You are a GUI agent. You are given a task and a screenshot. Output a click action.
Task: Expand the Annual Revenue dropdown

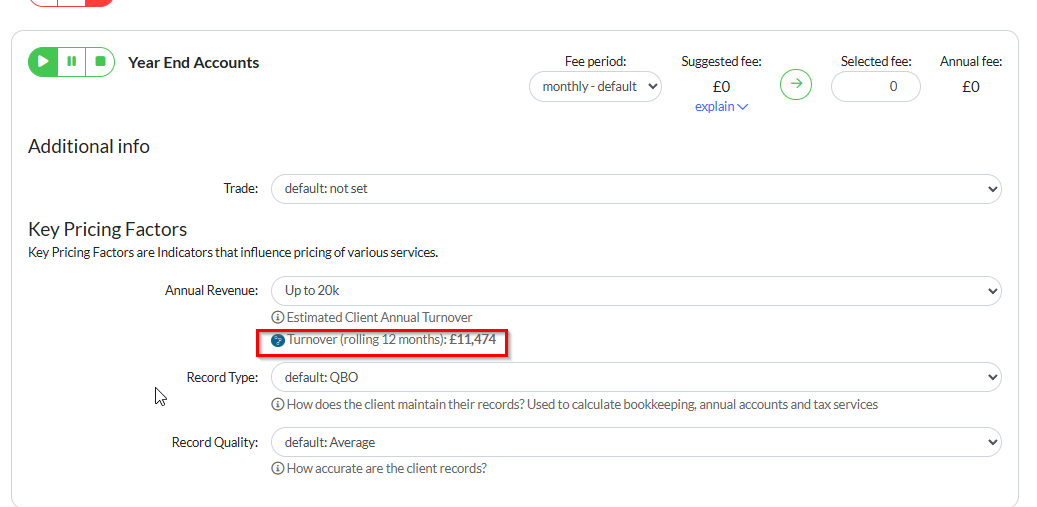pyautogui.click(x=635, y=291)
